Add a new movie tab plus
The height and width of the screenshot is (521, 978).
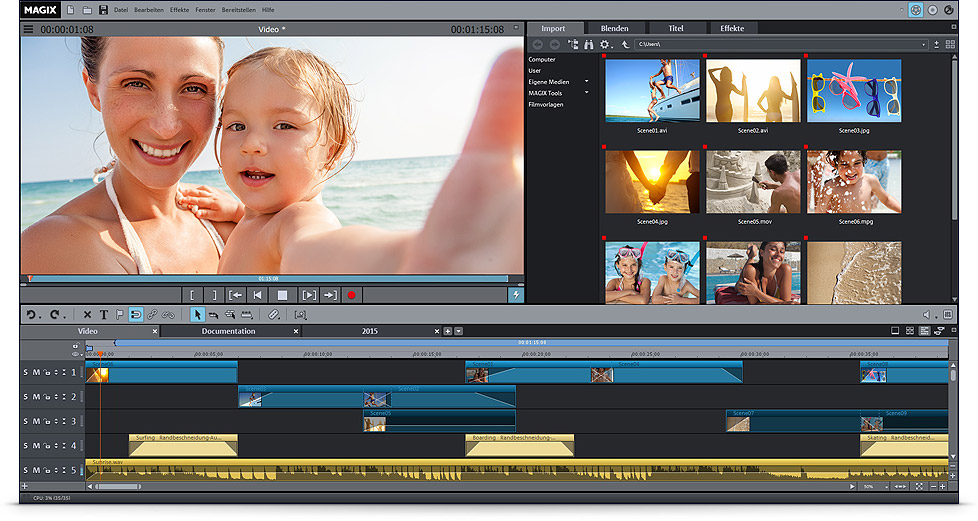pos(447,331)
